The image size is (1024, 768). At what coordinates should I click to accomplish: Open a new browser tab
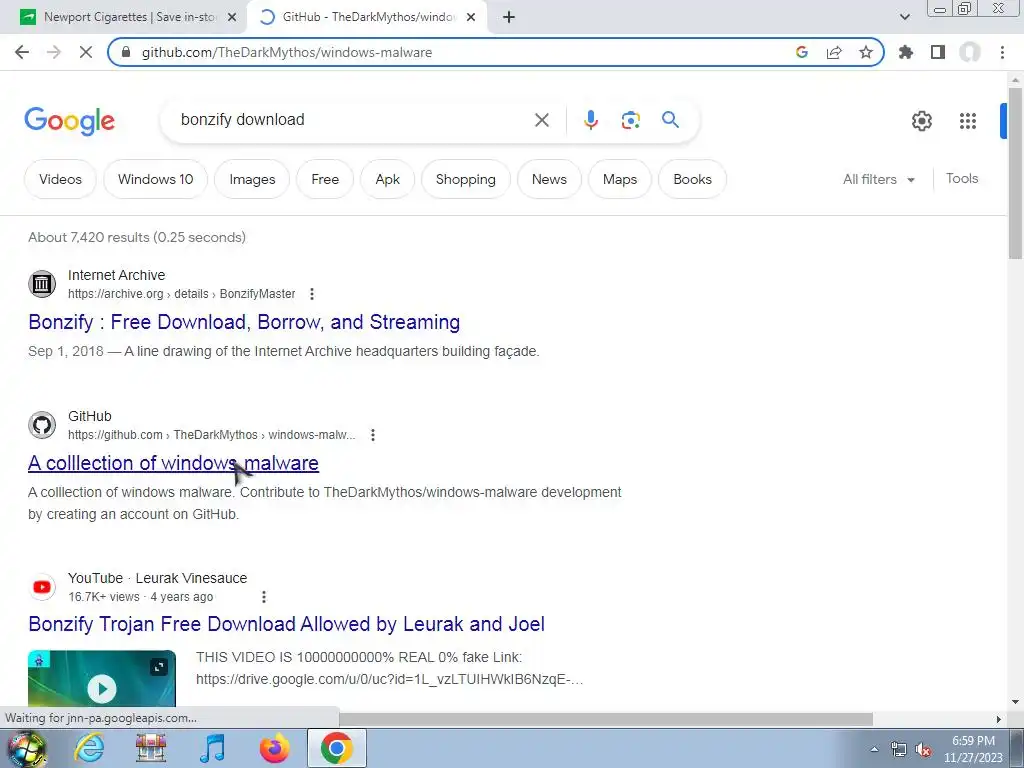pos(509,17)
